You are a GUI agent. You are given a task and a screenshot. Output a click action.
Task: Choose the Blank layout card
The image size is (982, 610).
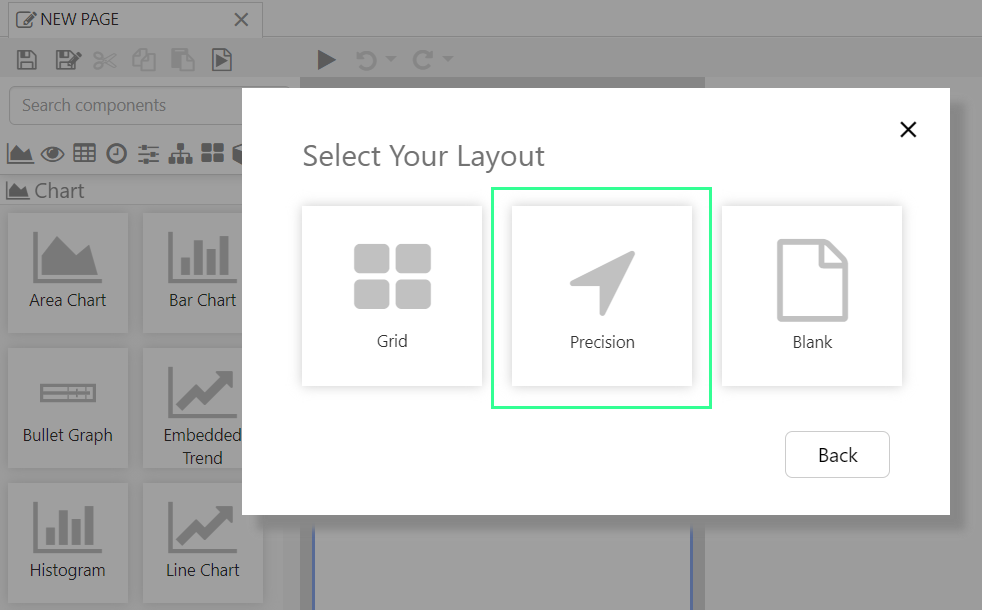(x=812, y=296)
